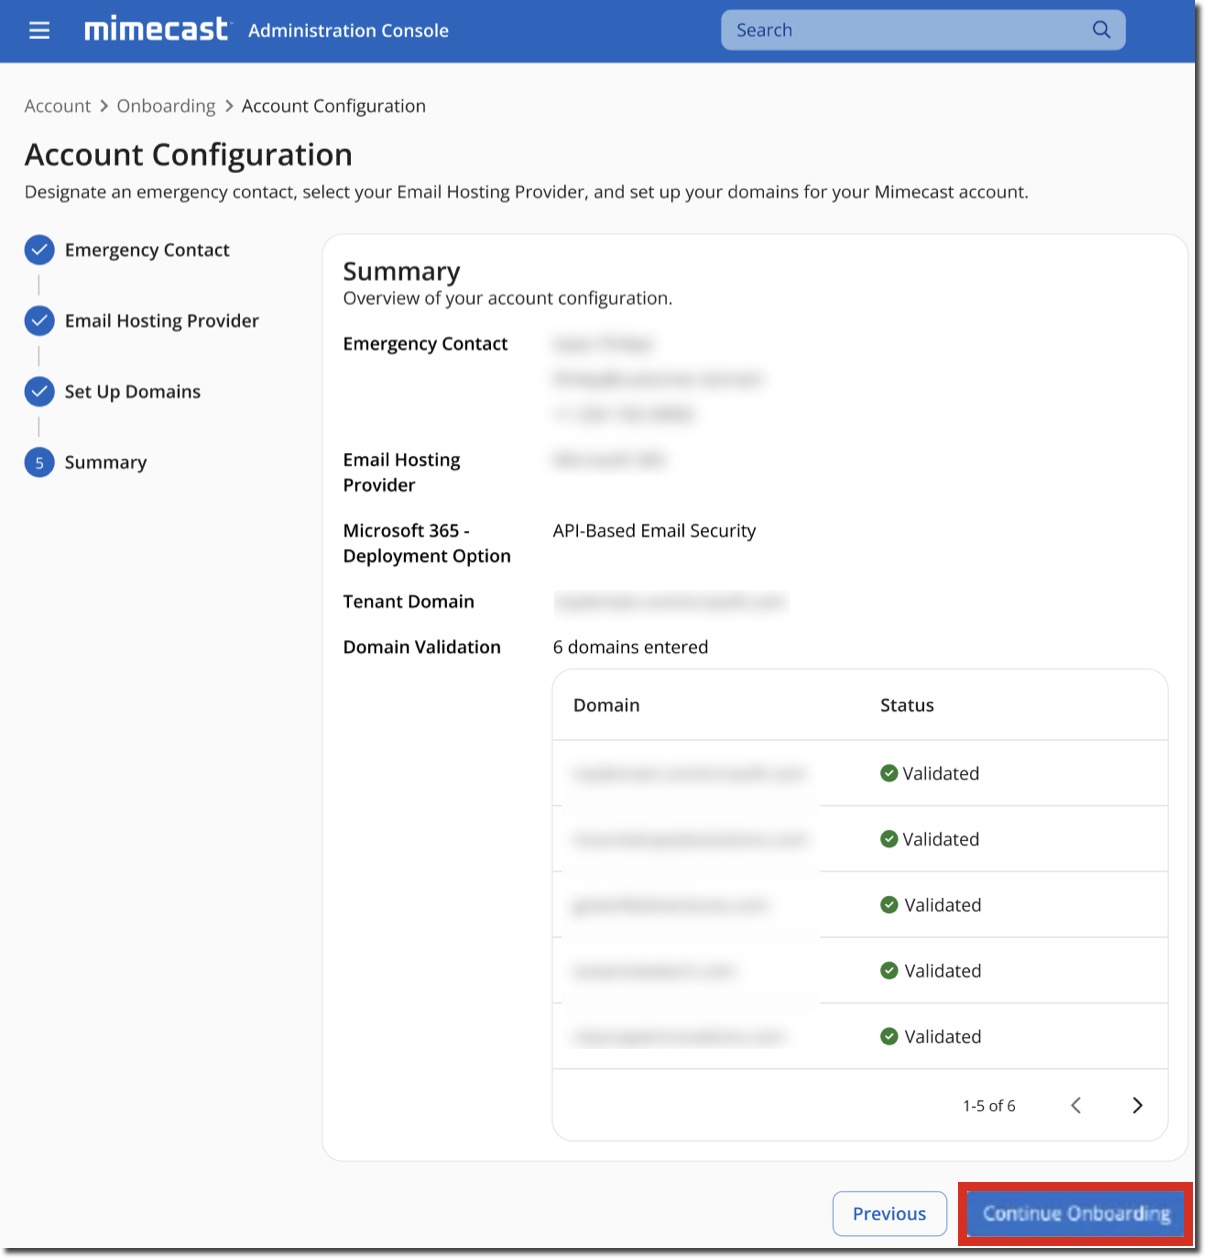Select the Validated status icon on last listed domain
1205x1258 pixels.
pyautogui.click(x=888, y=1036)
